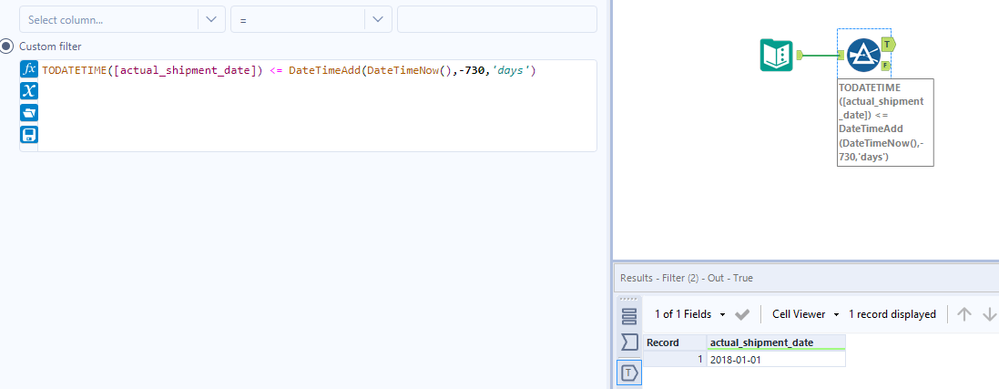Click the Filter tool annotation text box

886,122
